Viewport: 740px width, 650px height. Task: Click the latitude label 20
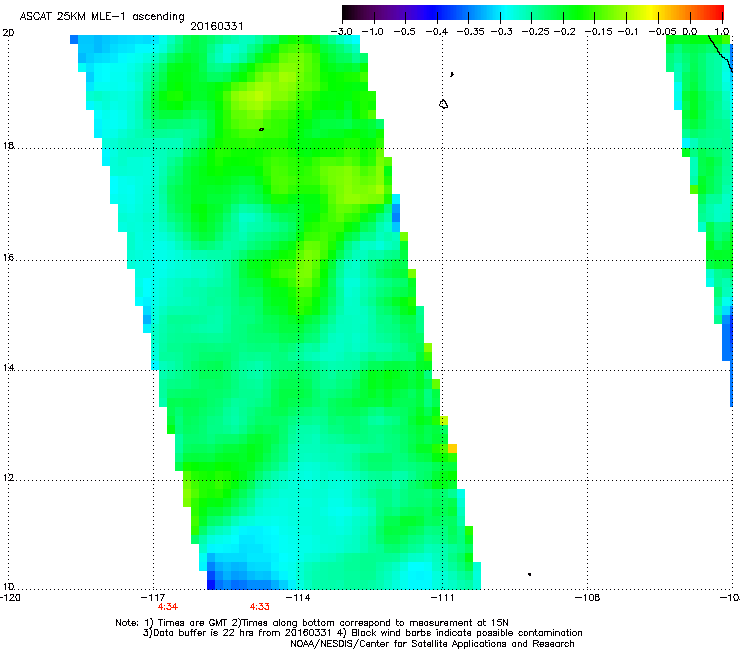click(x=8, y=33)
